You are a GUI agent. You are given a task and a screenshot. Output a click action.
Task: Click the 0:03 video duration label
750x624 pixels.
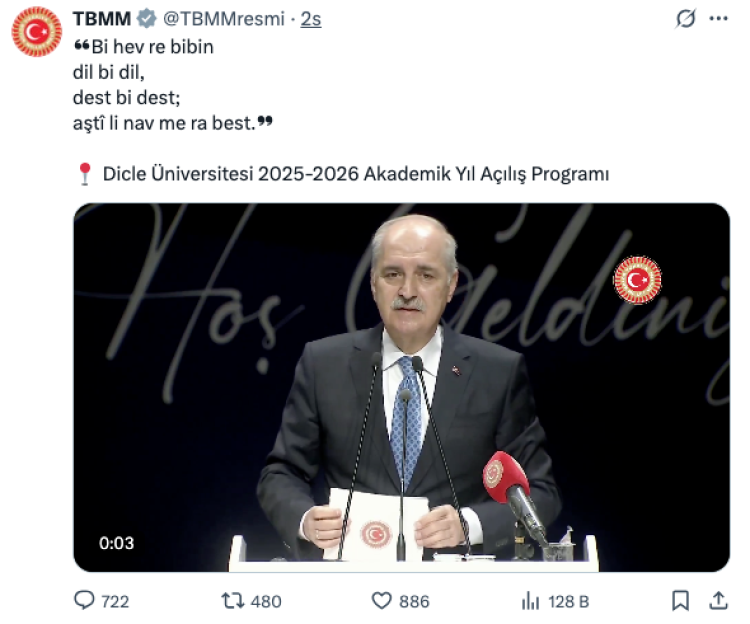pos(116,543)
